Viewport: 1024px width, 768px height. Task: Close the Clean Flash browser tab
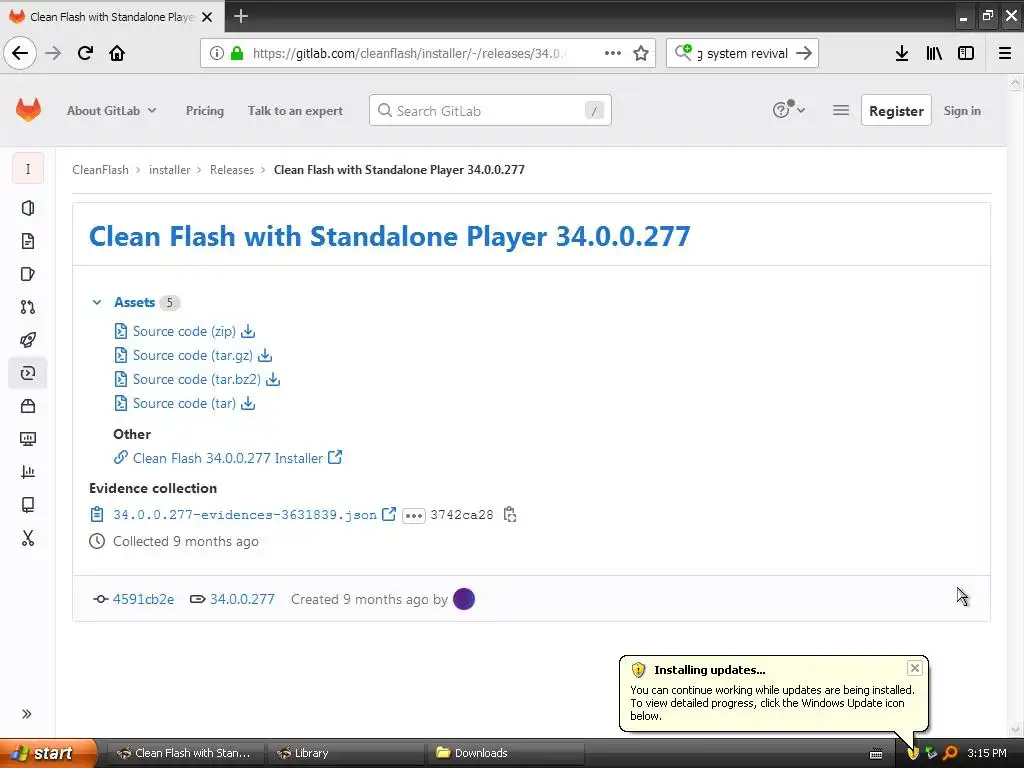[207, 17]
